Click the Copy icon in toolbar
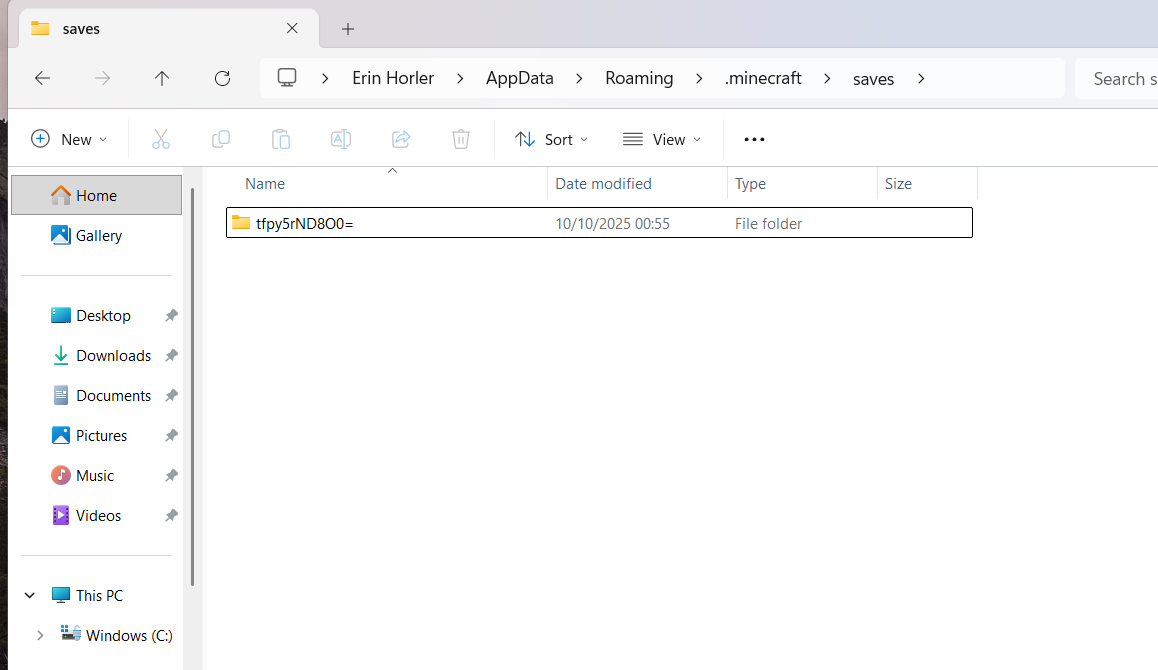 [221, 139]
